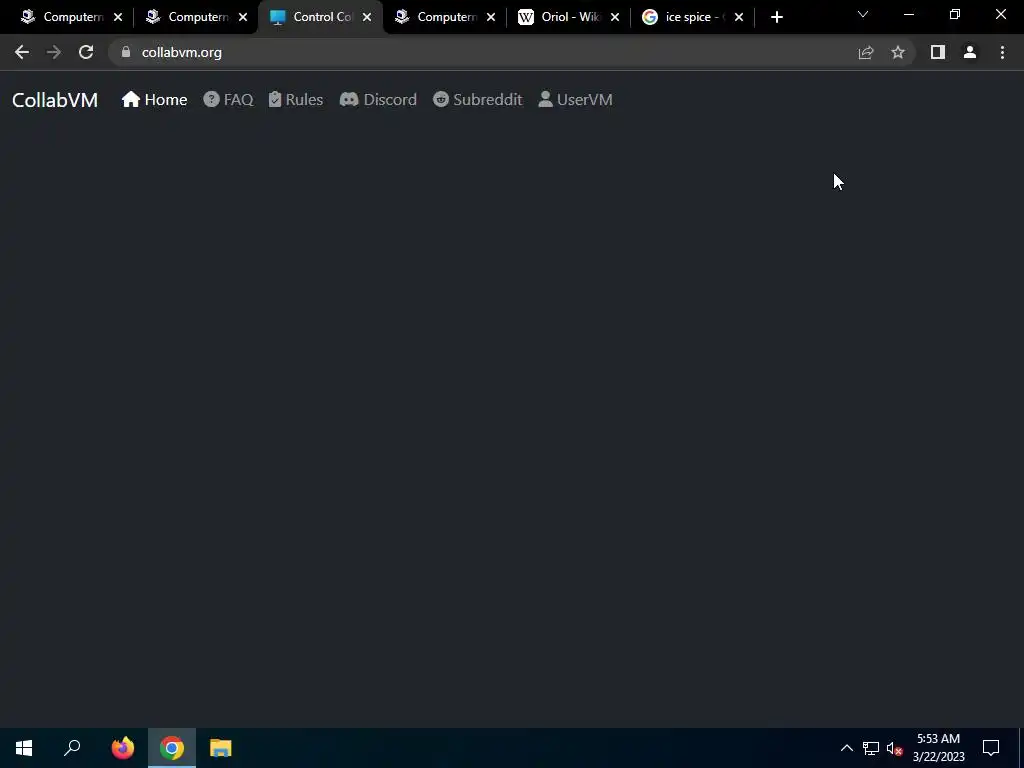
Task: Open the Windows Start menu
Action: point(24,748)
